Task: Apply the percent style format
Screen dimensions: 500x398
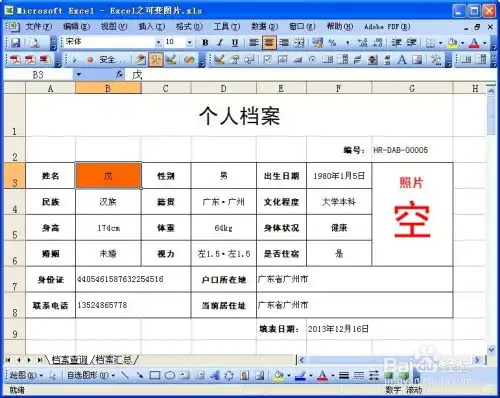Action: point(332,43)
